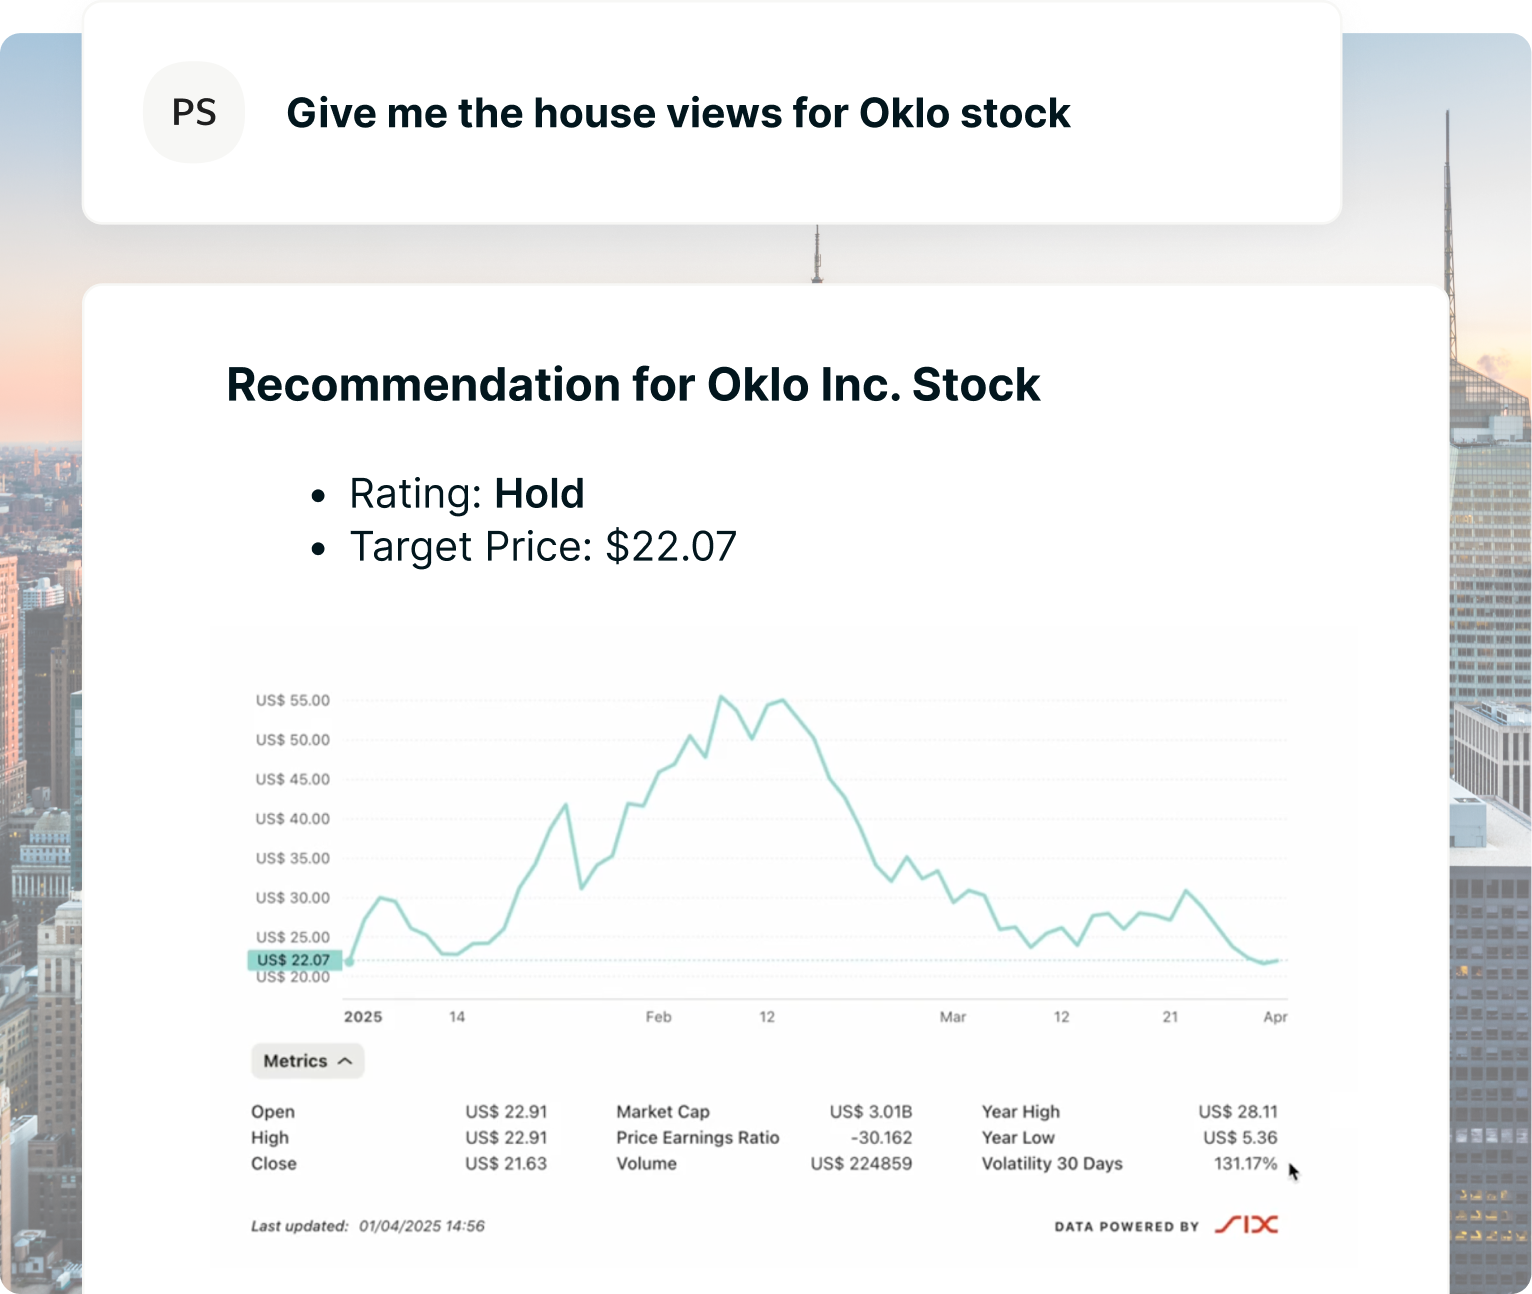This screenshot has width=1532, height=1294.
Task: Click the Last updated timestamp
Action: (x=367, y=1226)
